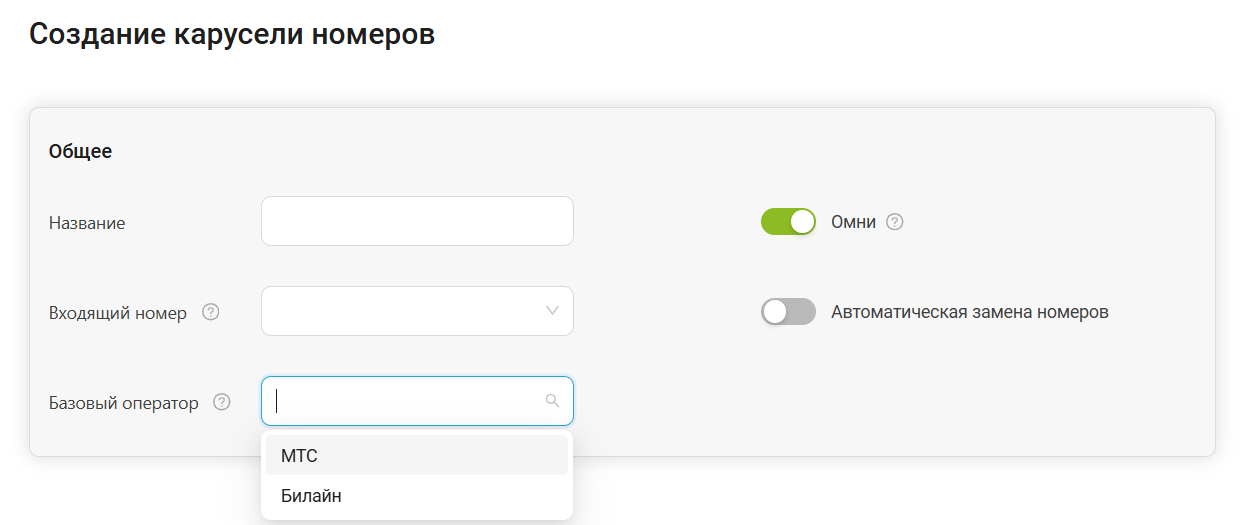1256x525 pixels.
Task: Enable Автоматическая замена номеров switch
Action: pyautogui.click(x=788, y=312)
